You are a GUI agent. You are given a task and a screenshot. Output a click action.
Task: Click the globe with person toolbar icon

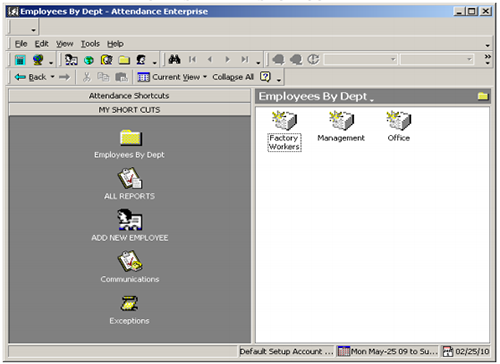pos(38,60)
